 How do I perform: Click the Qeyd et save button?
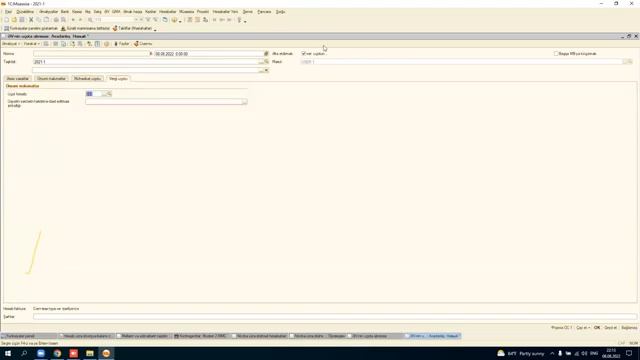point(611,328)
